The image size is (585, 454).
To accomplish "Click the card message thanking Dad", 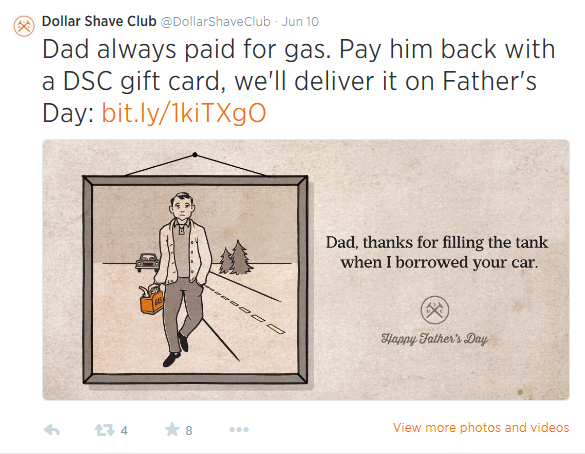I will tap(437, 252).
